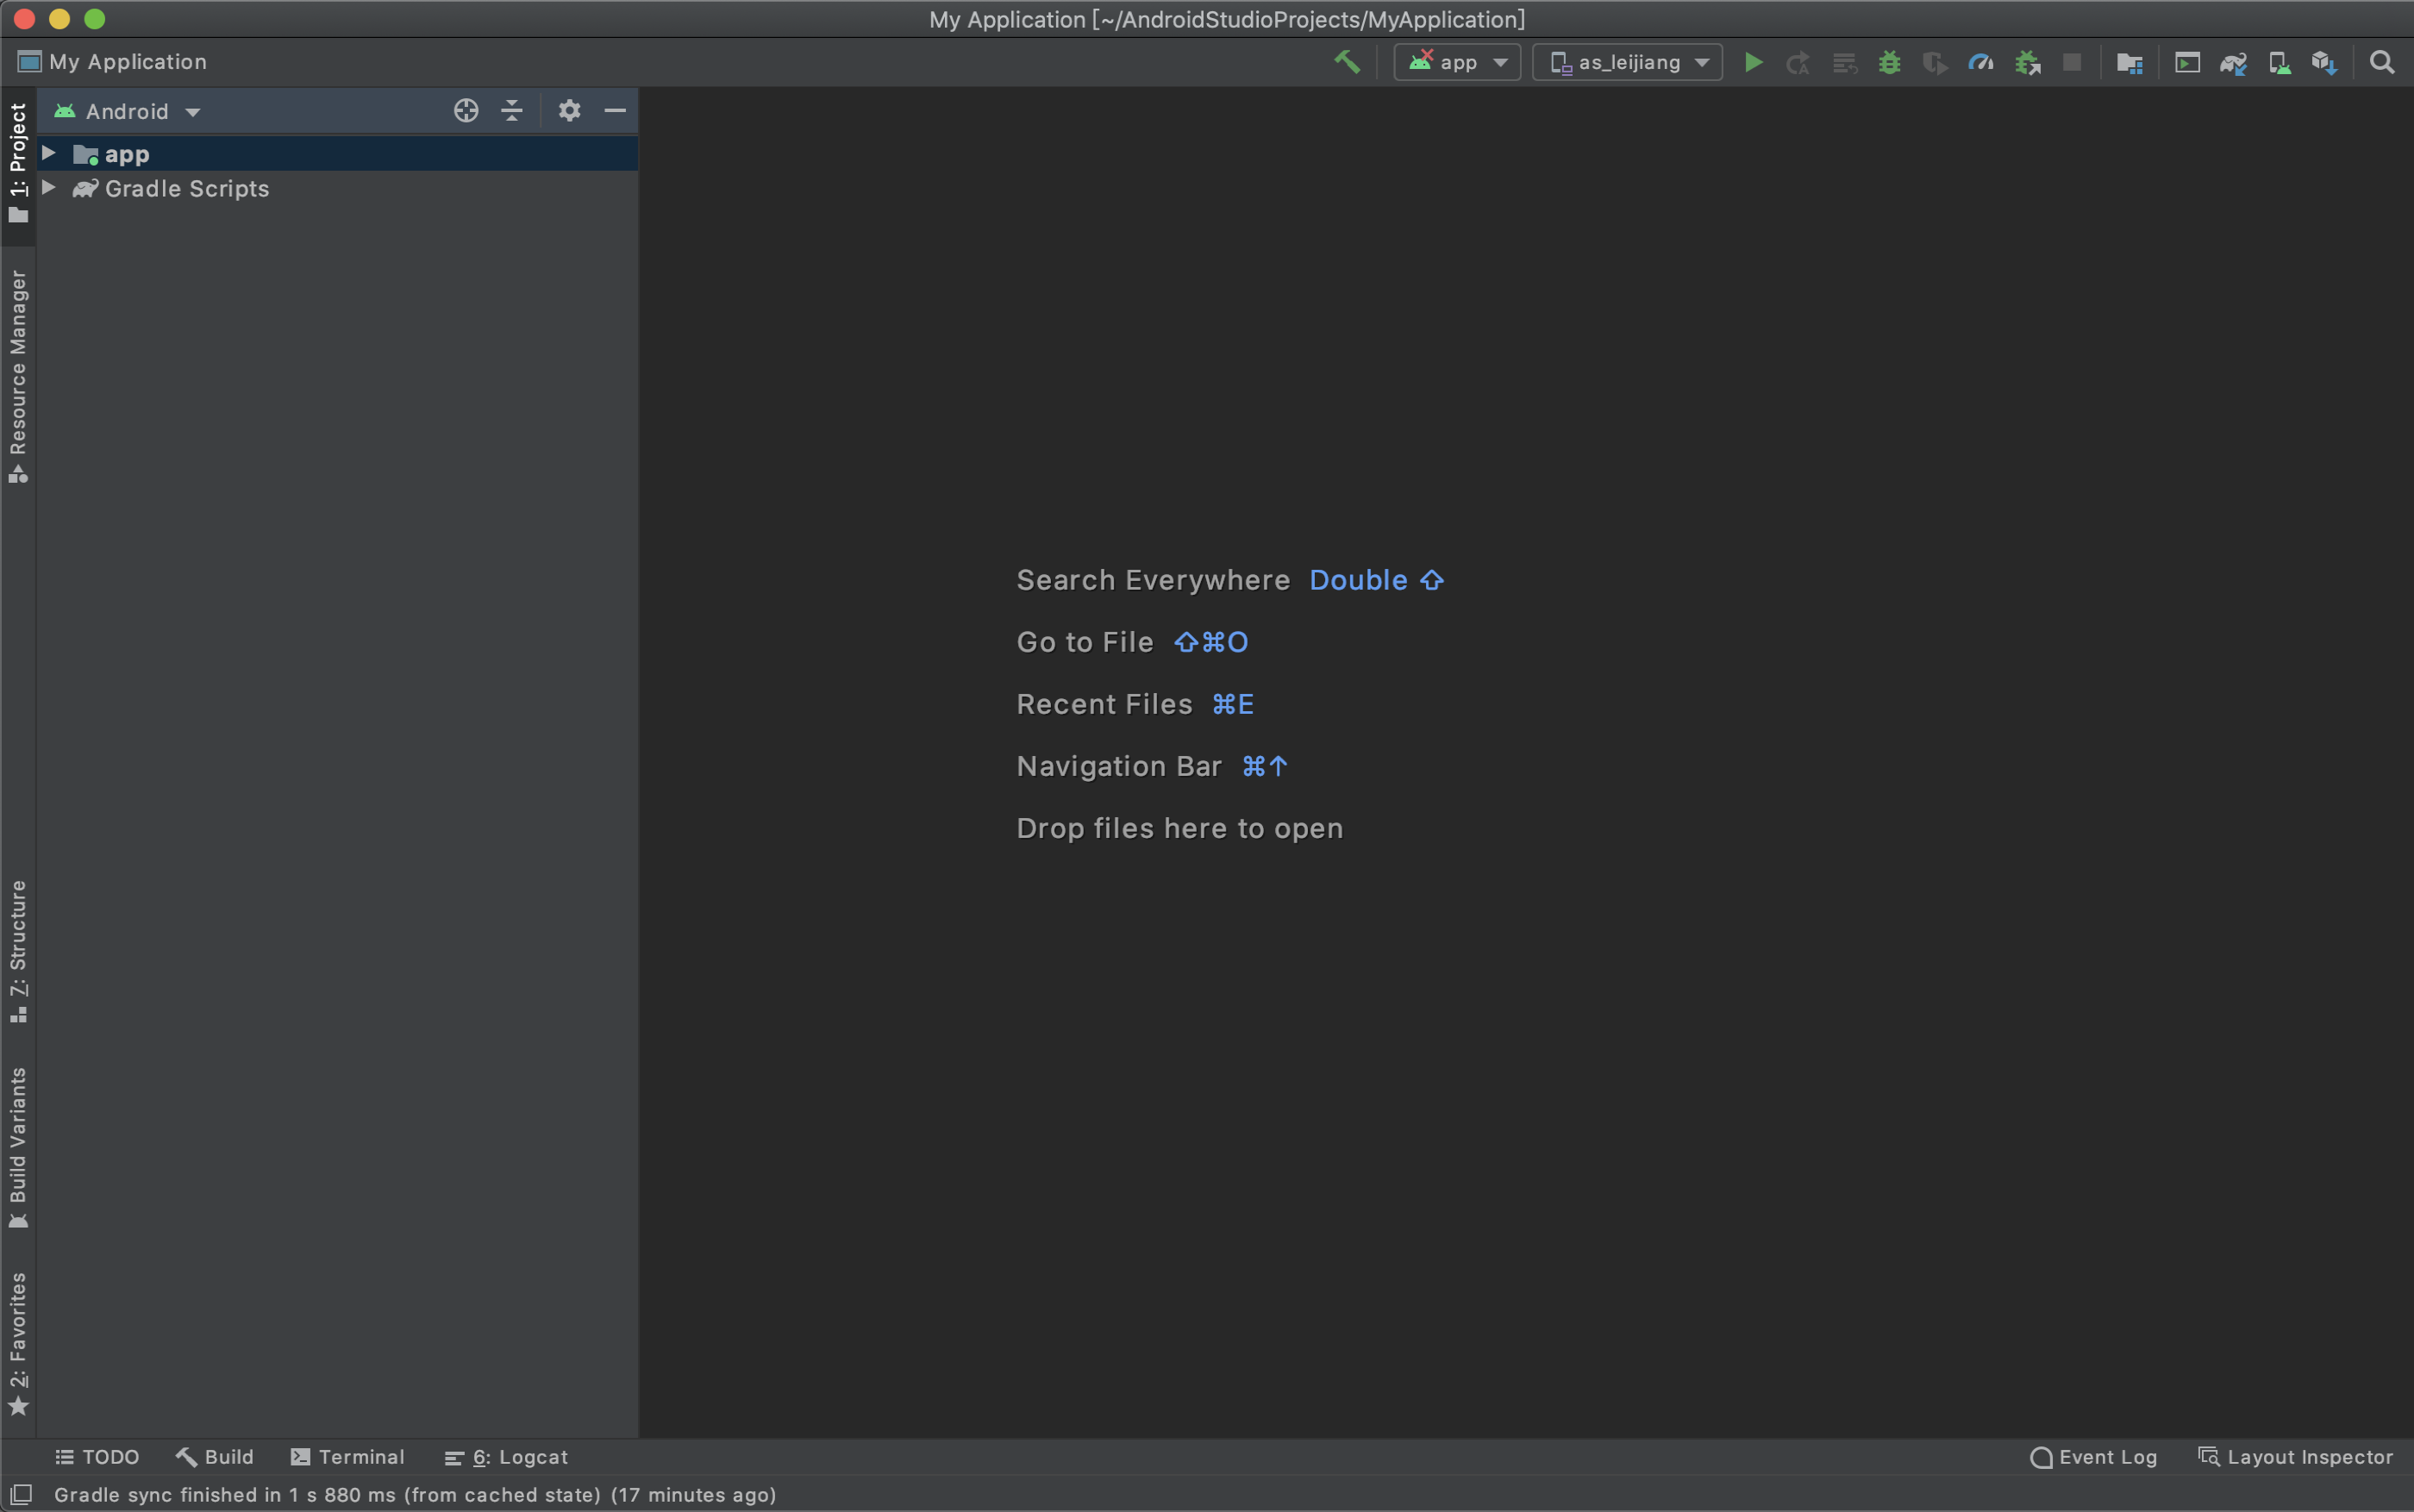This screenshot has width=2414, height=1512.
Task: Sync project with Gradle files elephant icon
Action: click(2233, 62)
